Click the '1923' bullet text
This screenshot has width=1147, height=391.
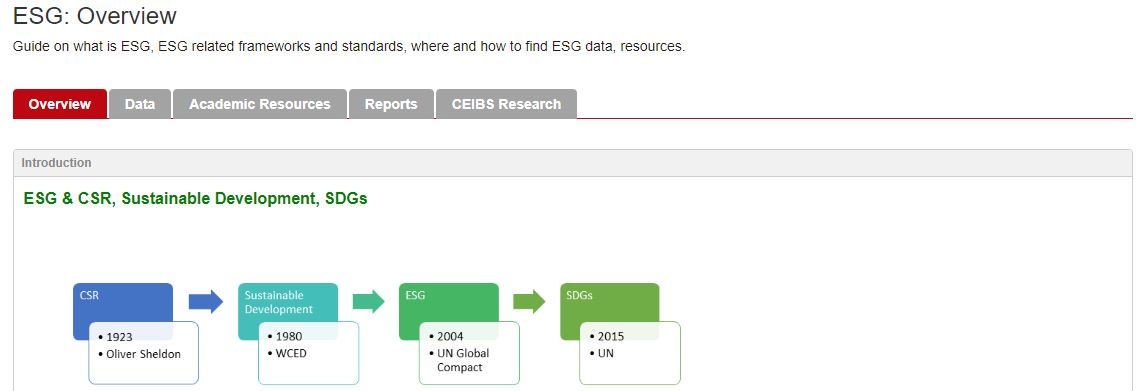click(x=120, y=337)
